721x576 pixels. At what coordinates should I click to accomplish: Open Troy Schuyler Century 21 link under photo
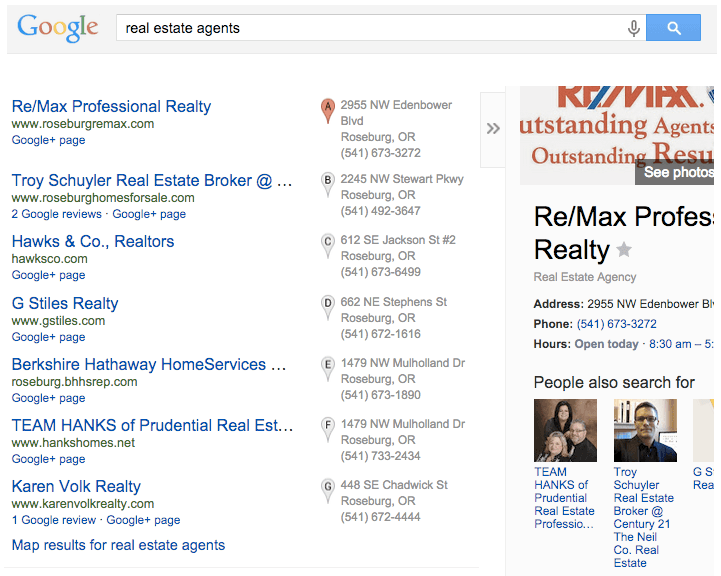643,517
